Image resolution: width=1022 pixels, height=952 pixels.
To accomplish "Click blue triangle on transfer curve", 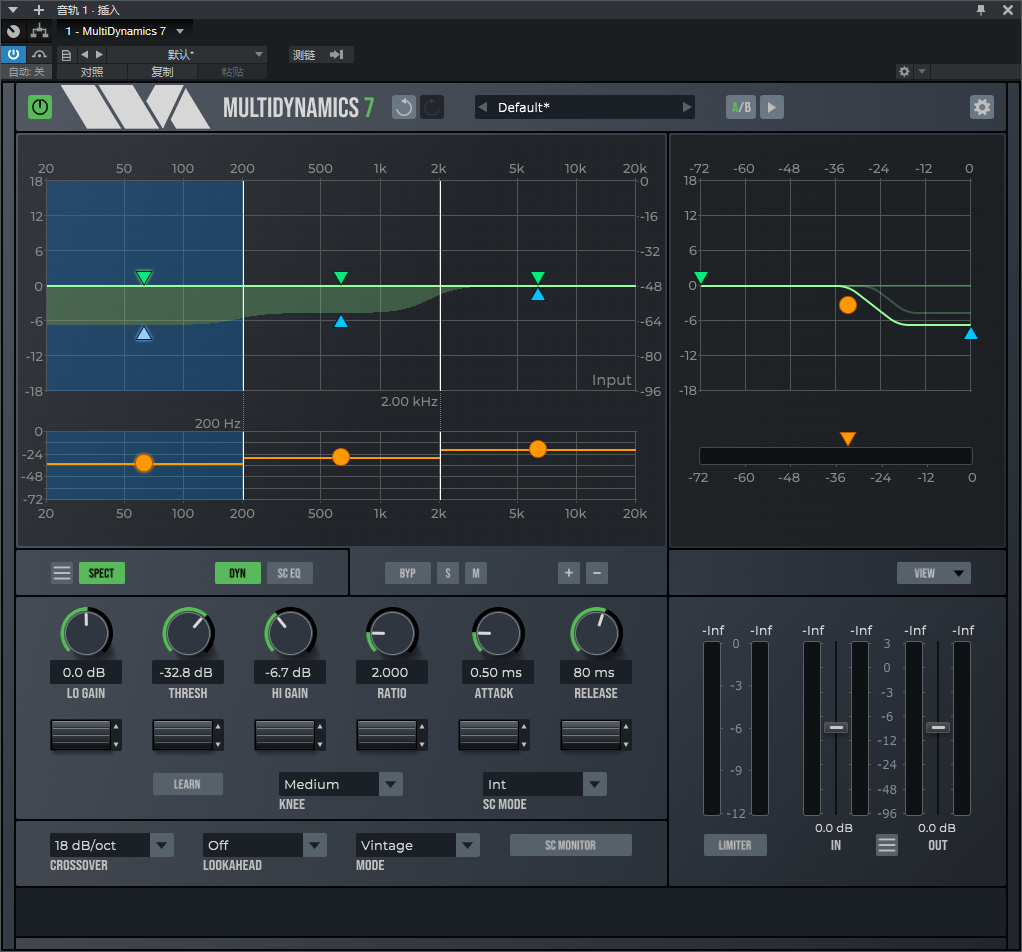I will tap(971, 334).
